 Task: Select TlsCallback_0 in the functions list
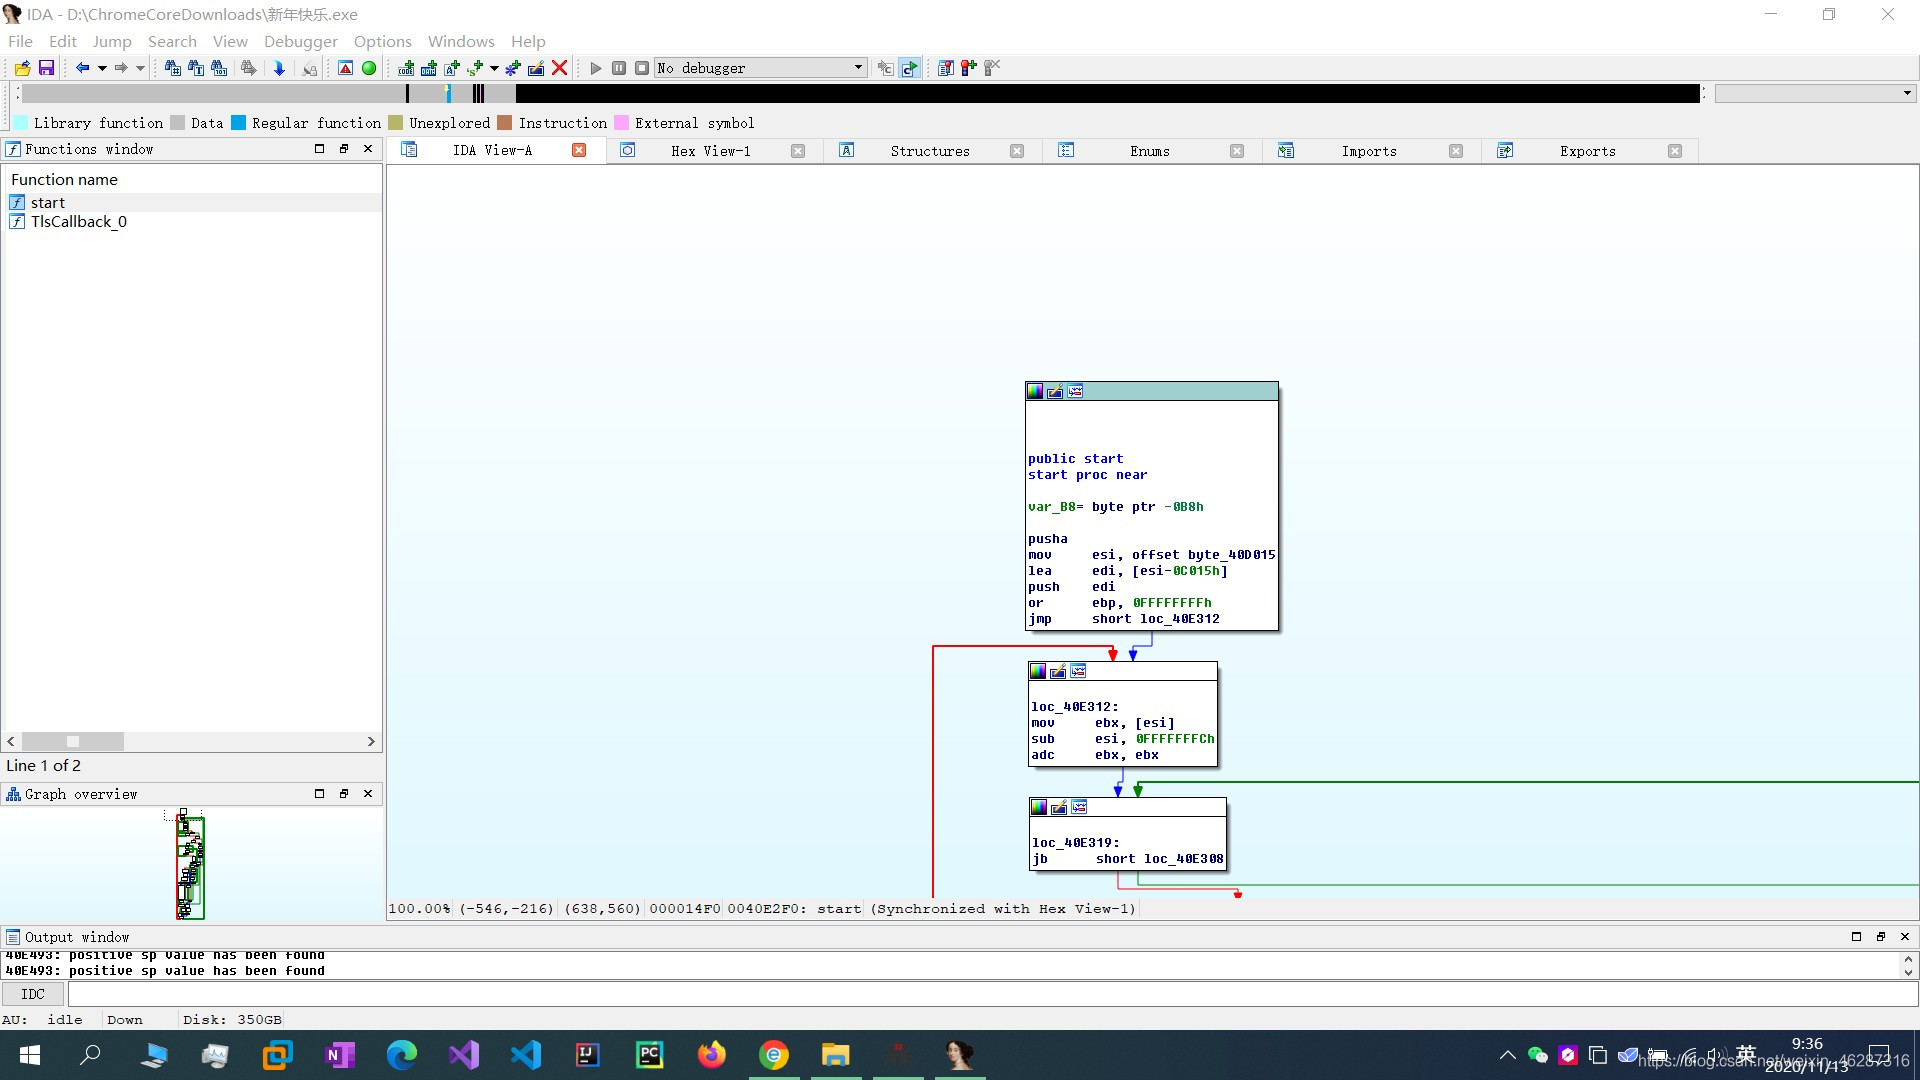coord(78,222)
